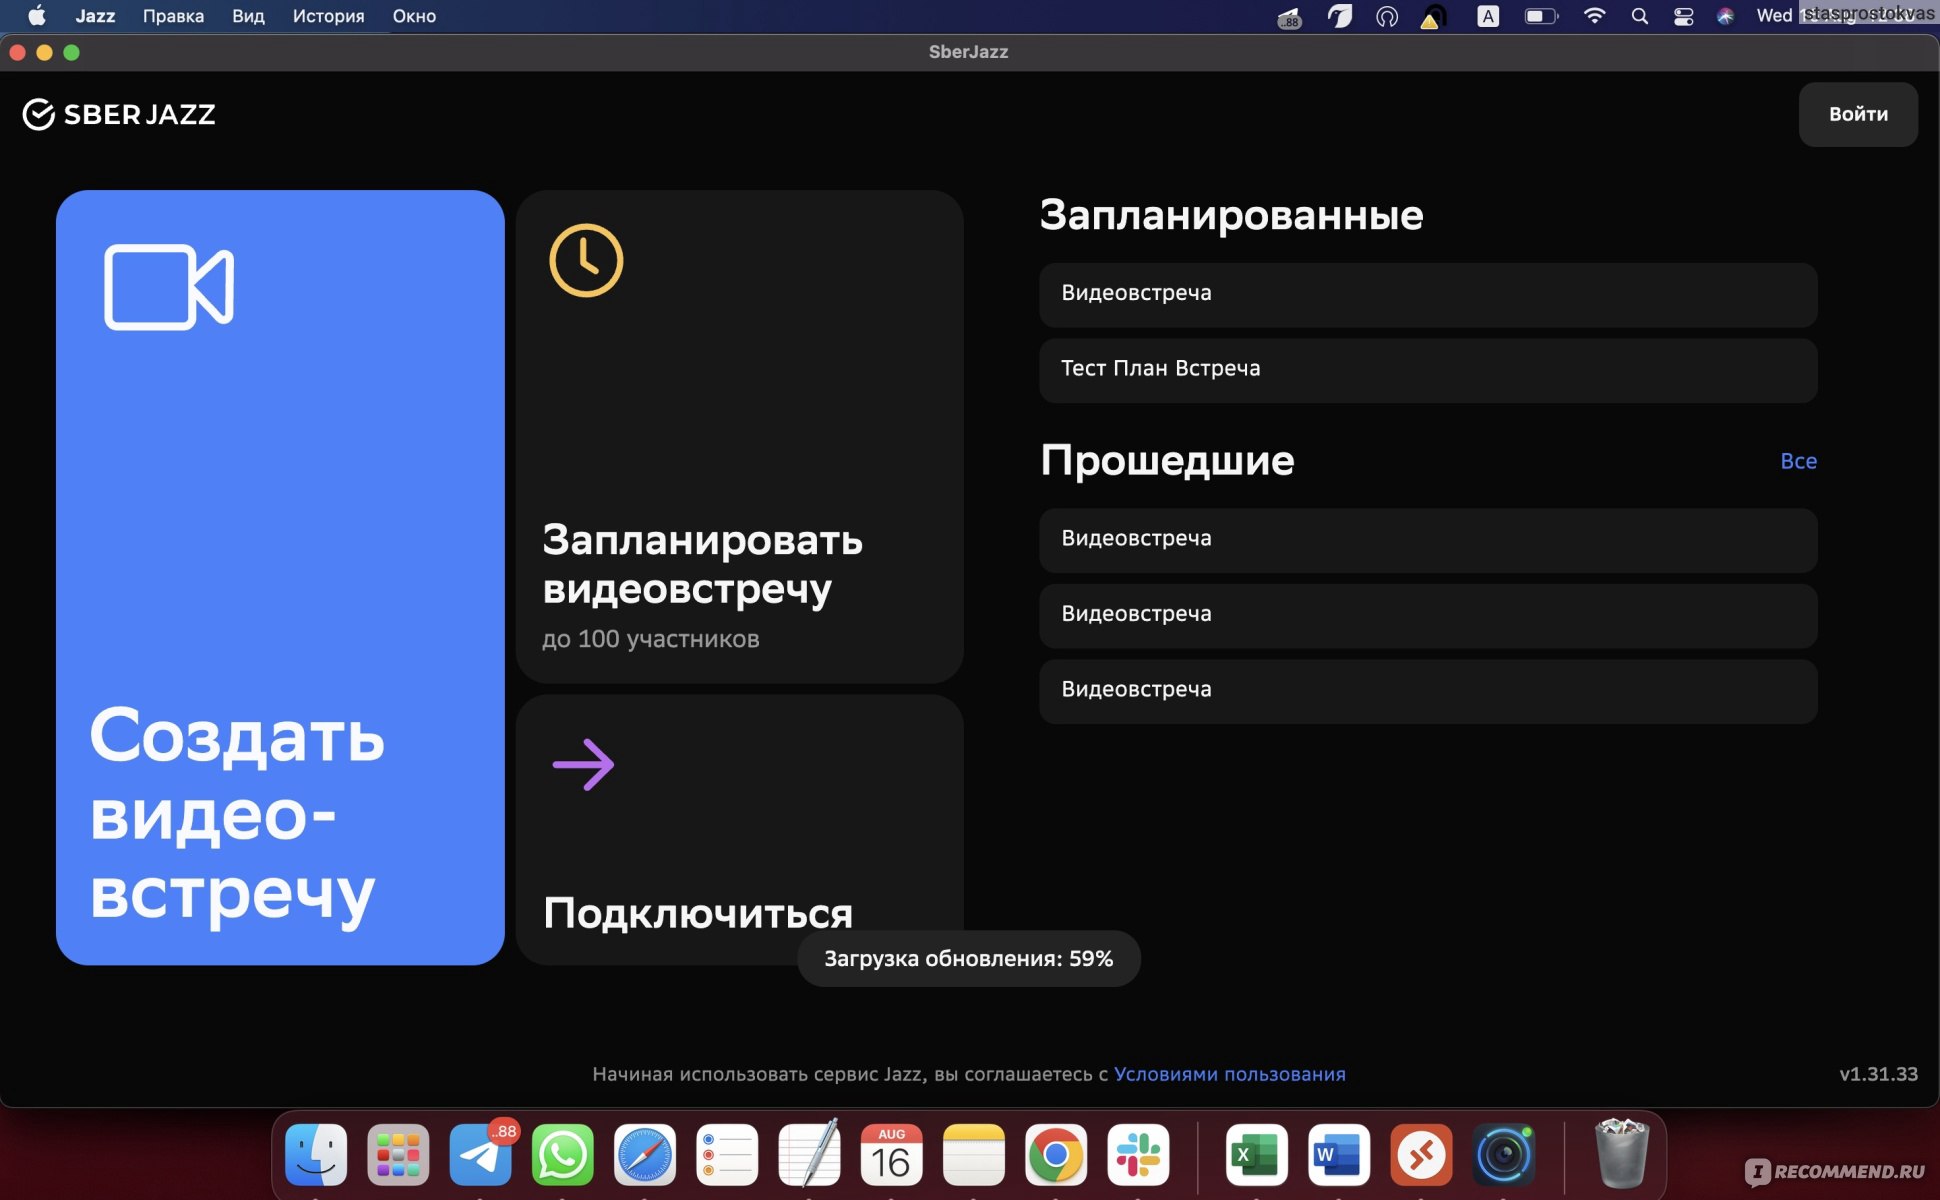The image size is (1940, 1200).
Task: Open the Jazz application menu
Action: 95,16
